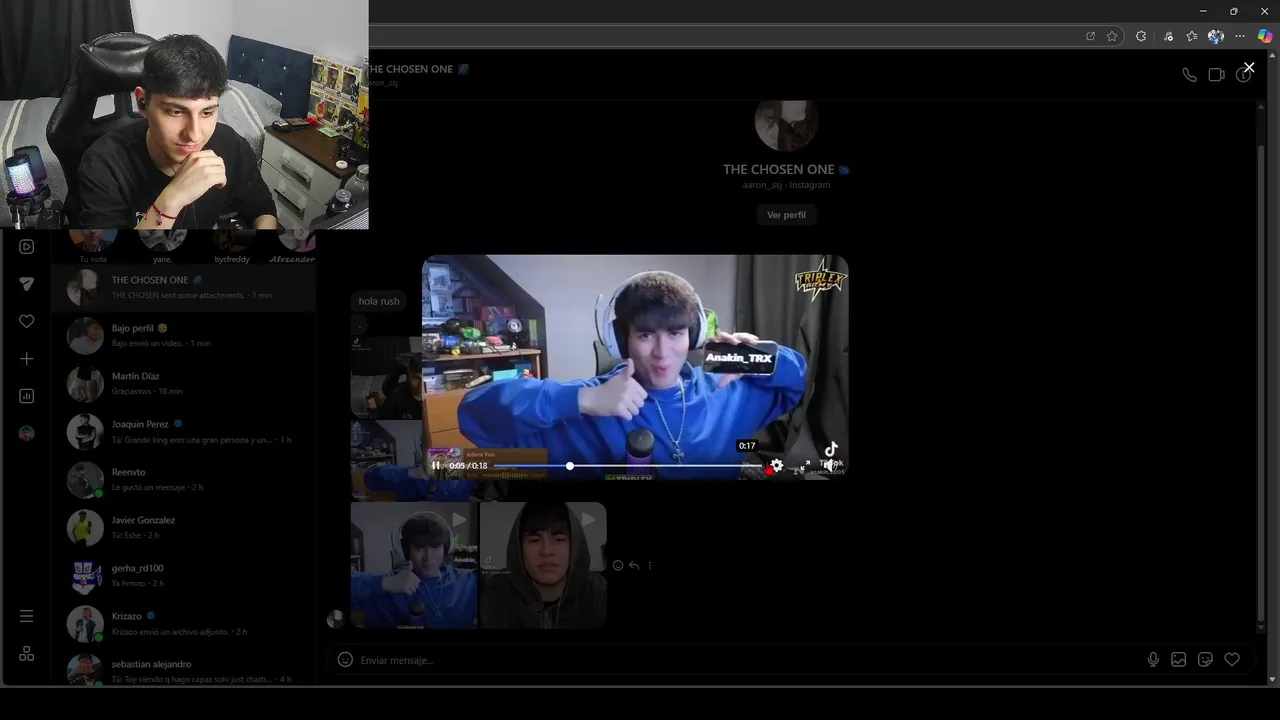
Task: Open video settings gear icon
Action: pos(777,466)
